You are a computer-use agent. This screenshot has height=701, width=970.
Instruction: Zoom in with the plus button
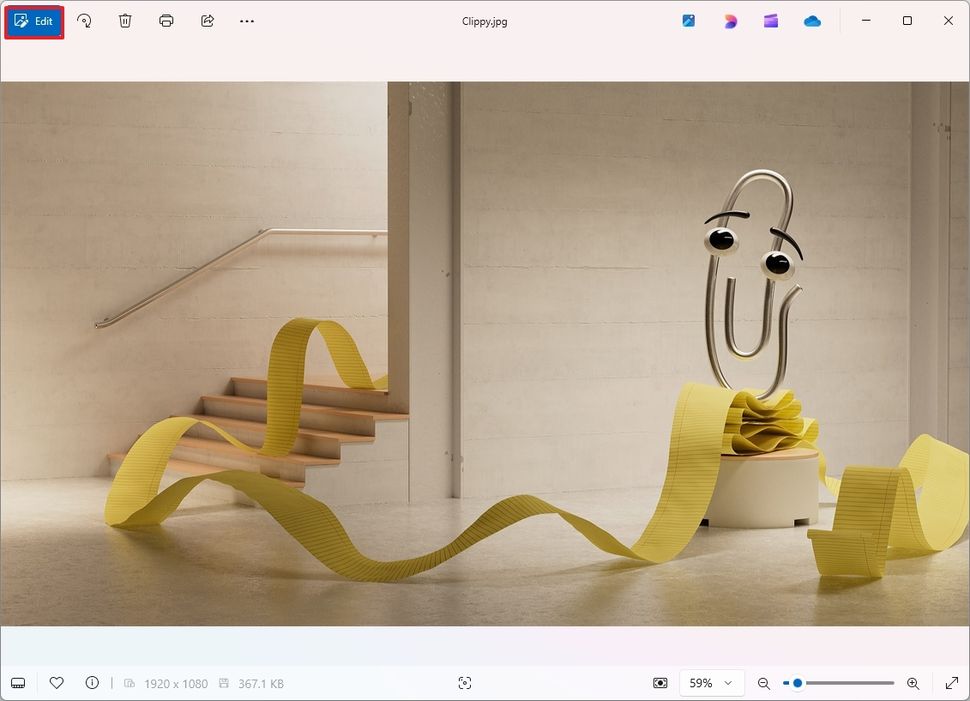click(913, 683)
